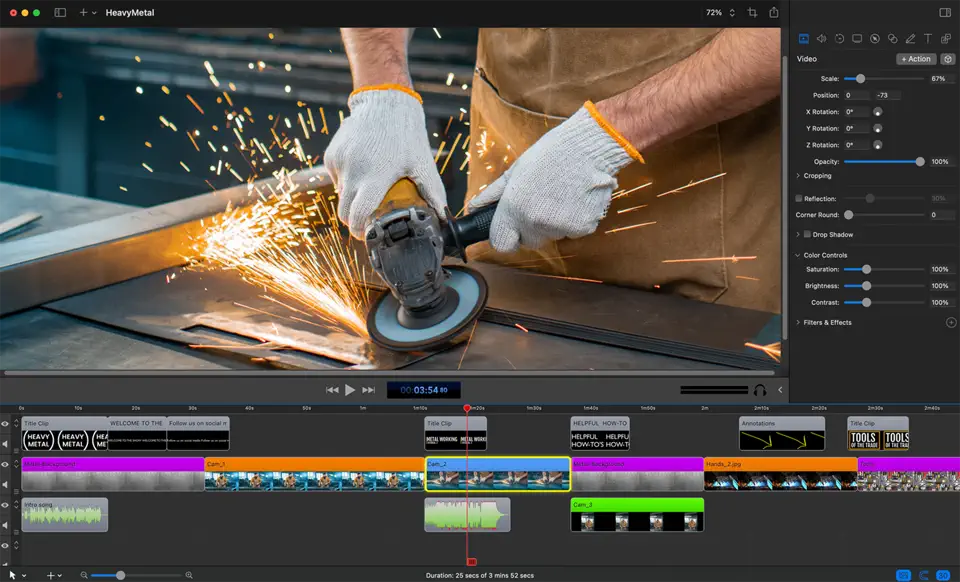The width and height of the screenshot is (960, 582).
Task: Click the Z Rotation dial
Action: pos(877,145)
